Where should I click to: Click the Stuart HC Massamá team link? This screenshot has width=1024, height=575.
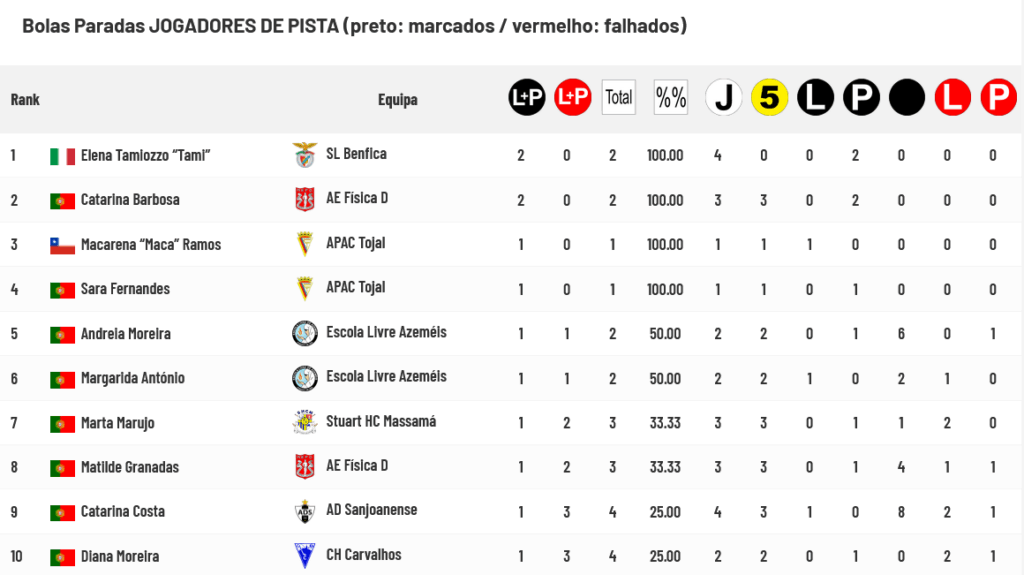click(381, 421)
